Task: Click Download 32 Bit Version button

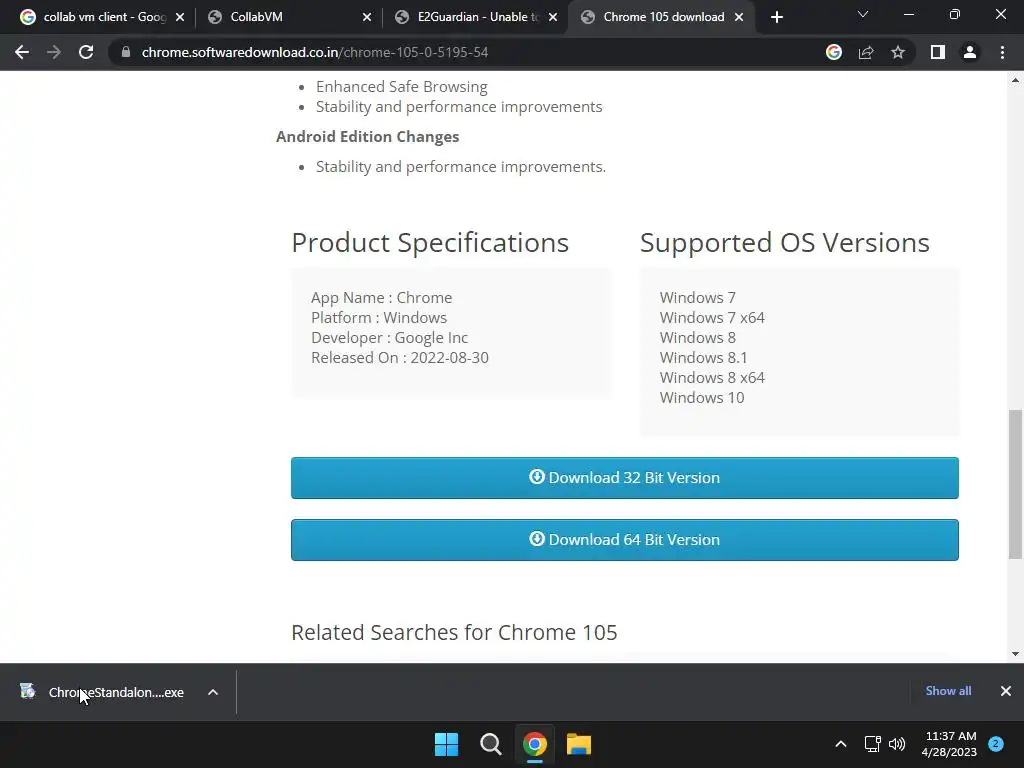Action: pyautogui.click(x=624, y=478)
